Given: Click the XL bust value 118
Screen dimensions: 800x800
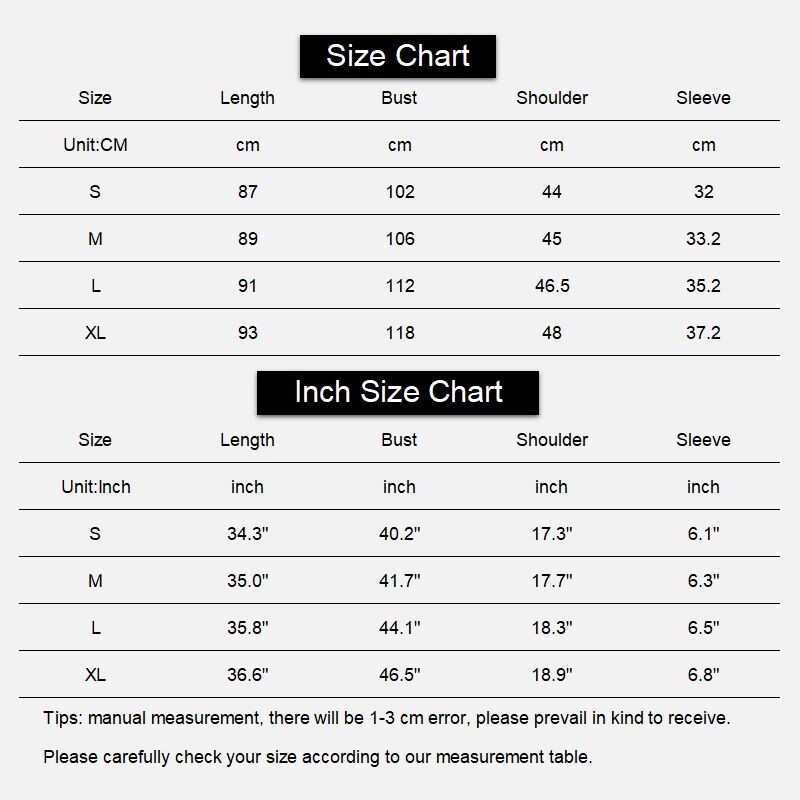Looking at the screenshot, I should point(399,333).
